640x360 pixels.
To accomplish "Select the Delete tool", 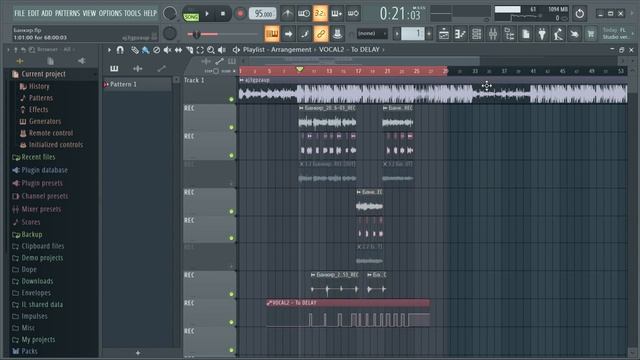I will [156, 50].
